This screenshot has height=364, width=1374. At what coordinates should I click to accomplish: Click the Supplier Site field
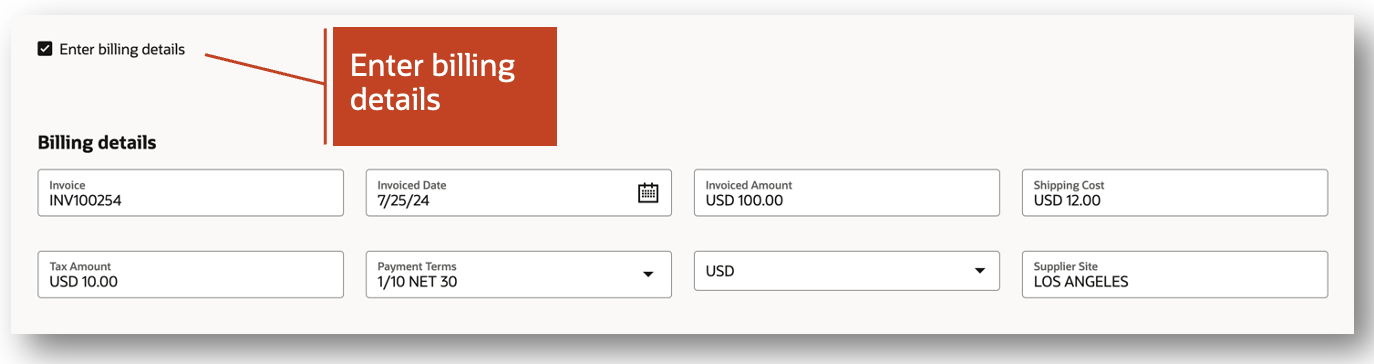click(x=1175, y=274)
